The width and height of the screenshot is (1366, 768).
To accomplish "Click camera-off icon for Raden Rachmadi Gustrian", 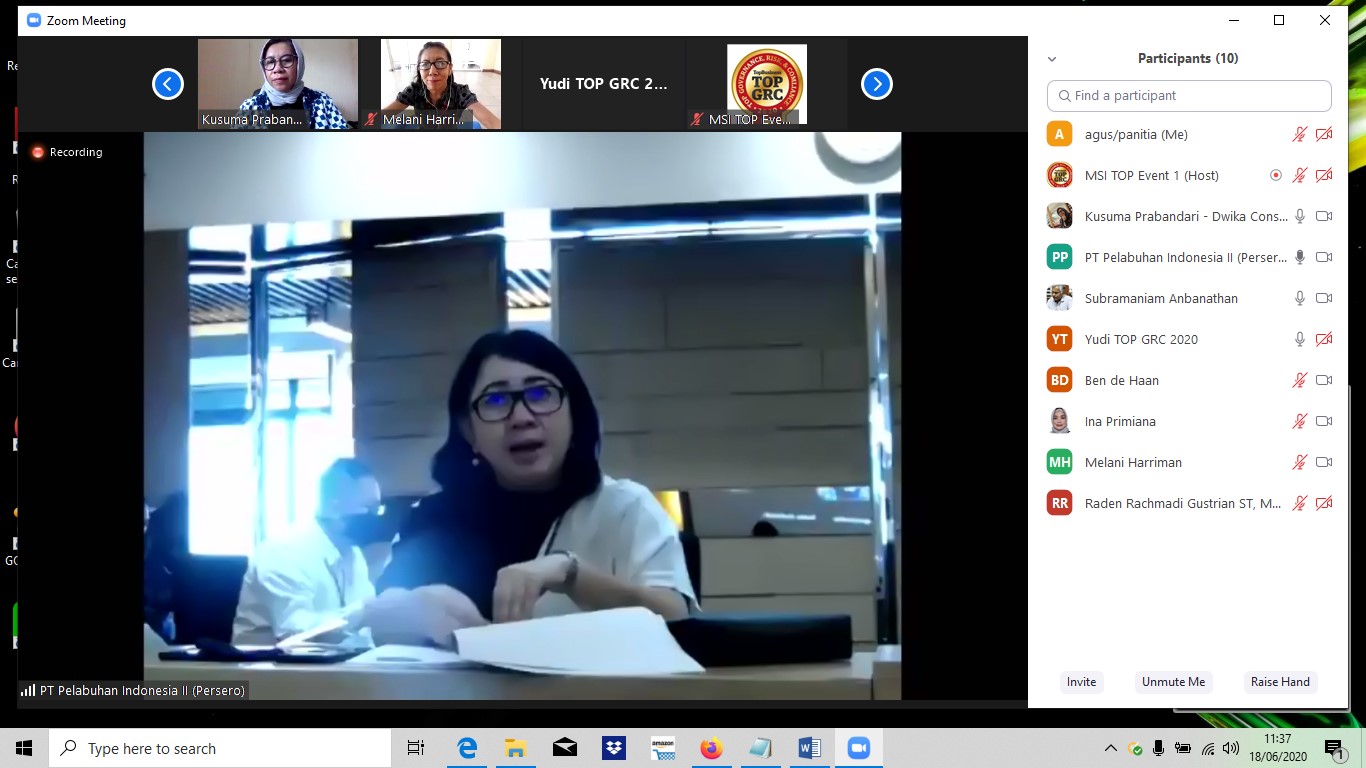I will pos(1324,503).
